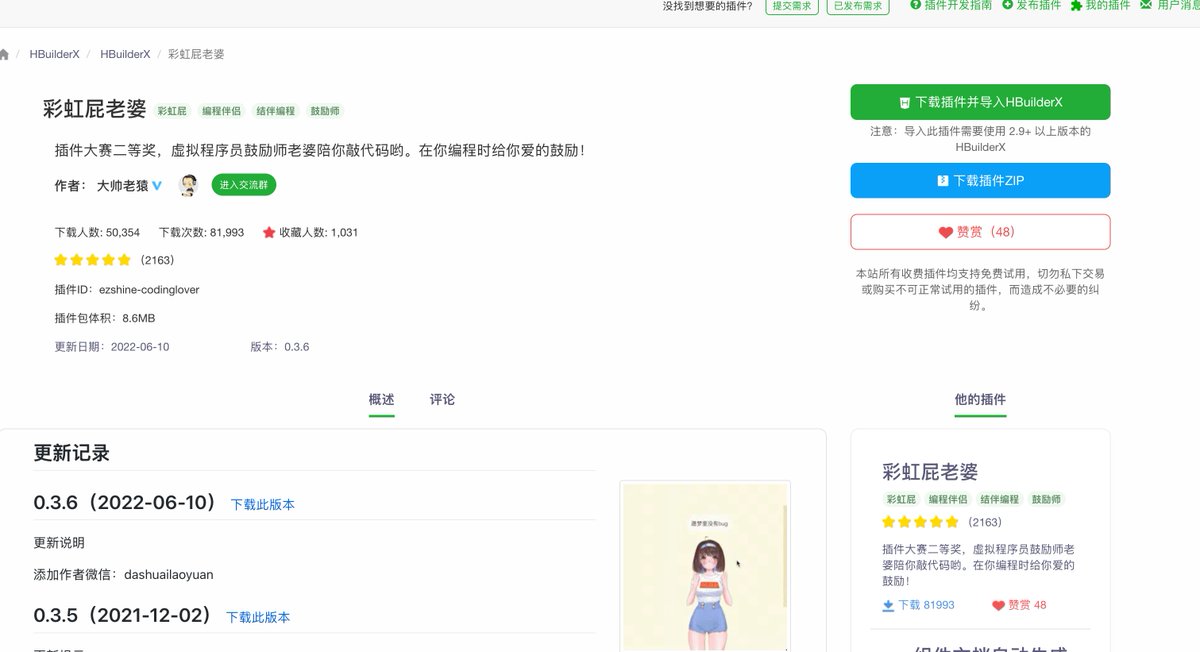Open author 大帅老猿 profile link
The height and width of the screenshot is (652, 1200).
[121, 185]
